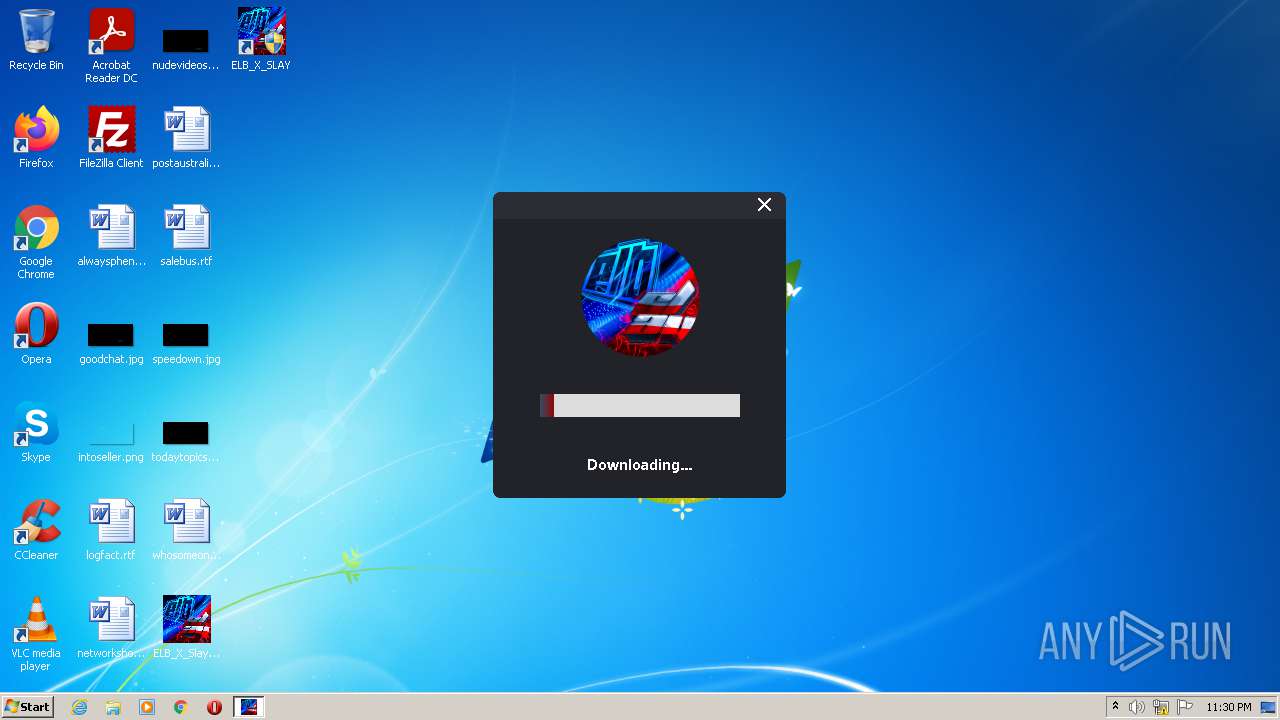Click the download progress bar
This screenshot has width=1280, height=720.
click(x=640, y=405)
